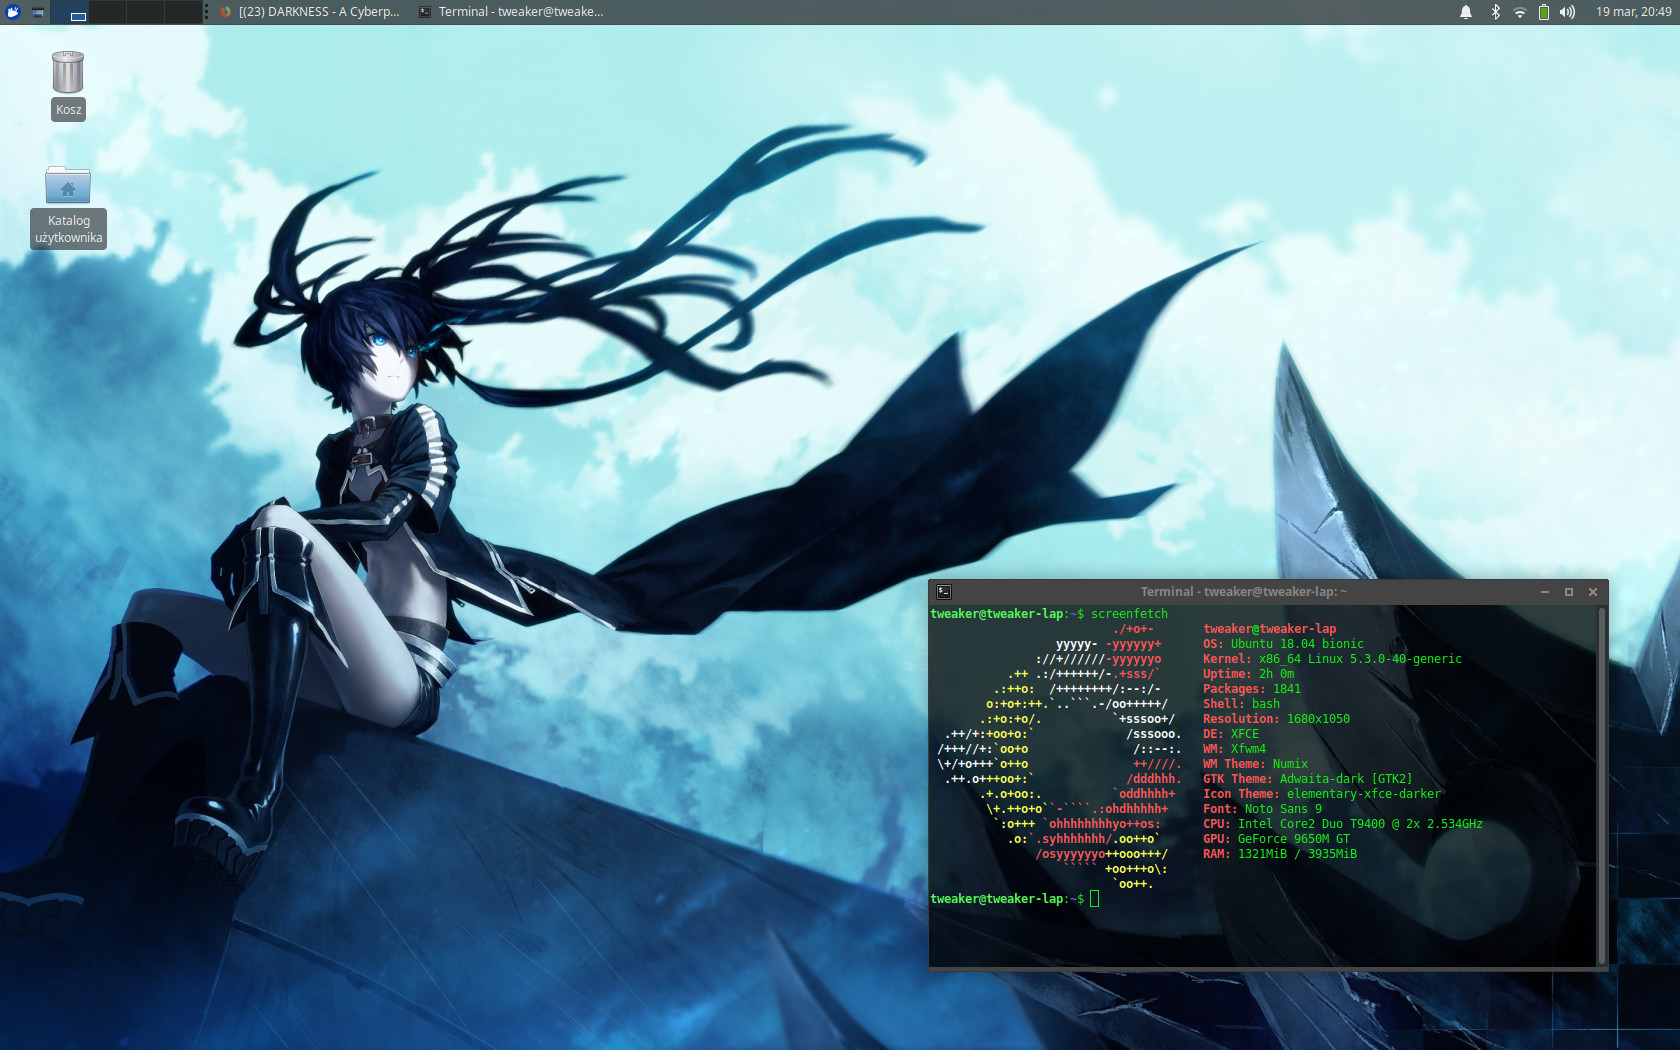Click the terminal scrollbar
The width and height of the screenshot is (1680, 1050).
click(x=1602, y=786)
